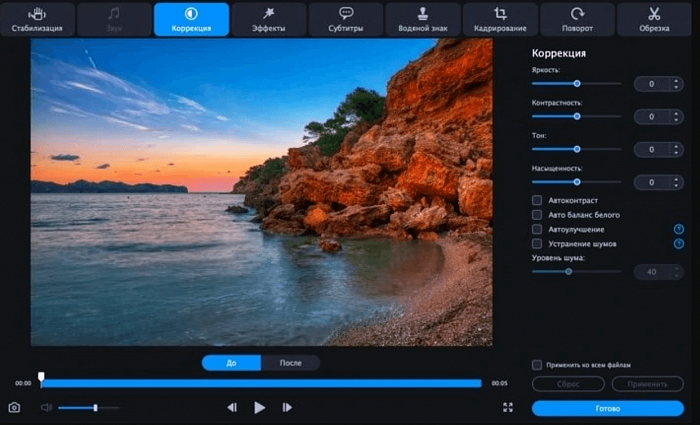This screenshot has height=425, width=700.
Task: Enable Устранение шумов checkbox
Action: coord(537,243)
